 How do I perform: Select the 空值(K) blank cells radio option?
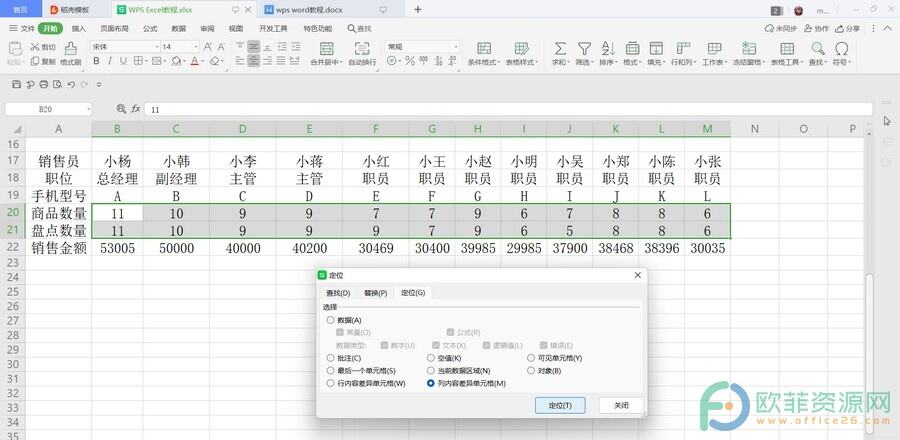pyautogui.click(x=431, y=357)
